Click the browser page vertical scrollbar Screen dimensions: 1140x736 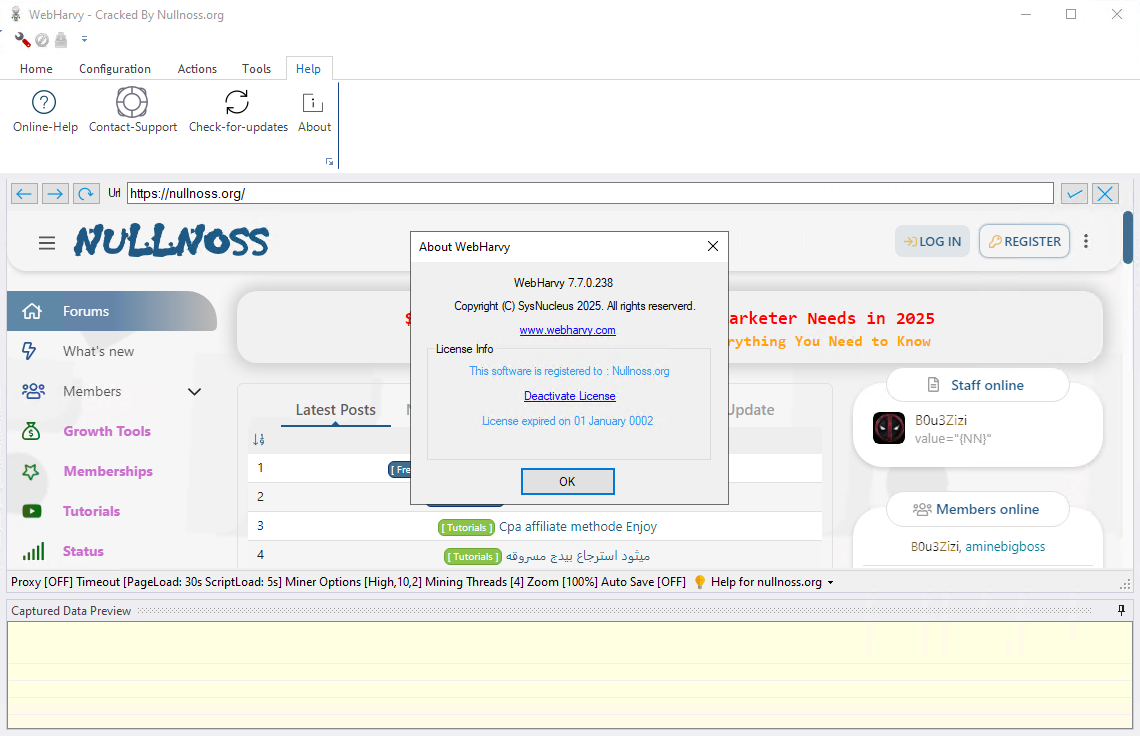pyautogui.click(x=1128, y=237)
